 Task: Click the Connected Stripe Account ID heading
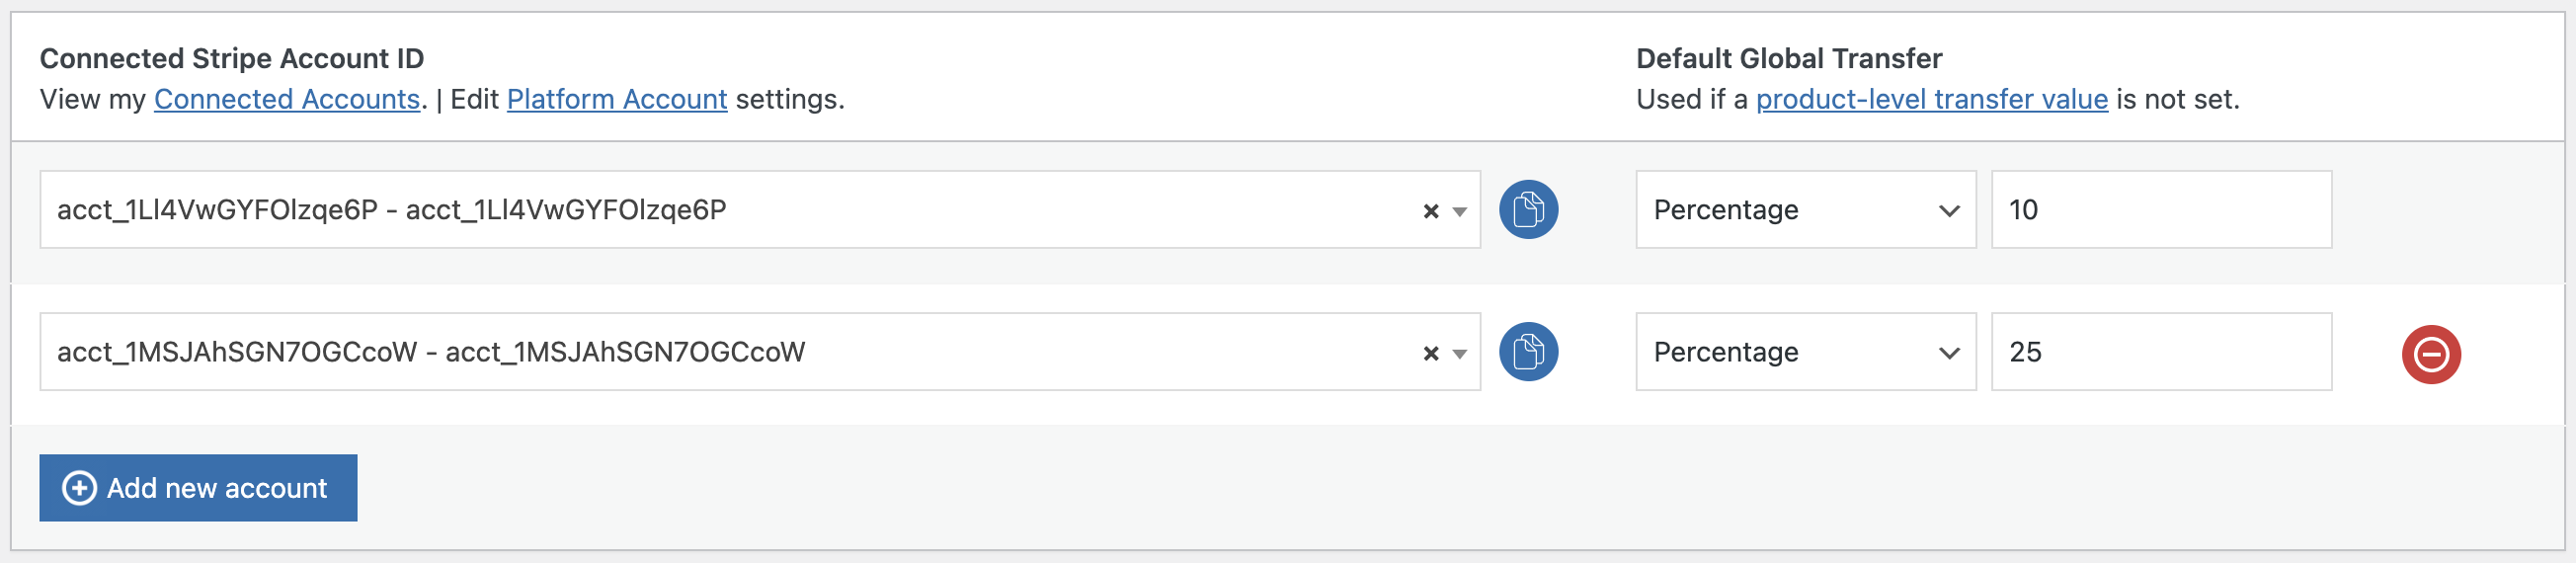click(232, 58)
